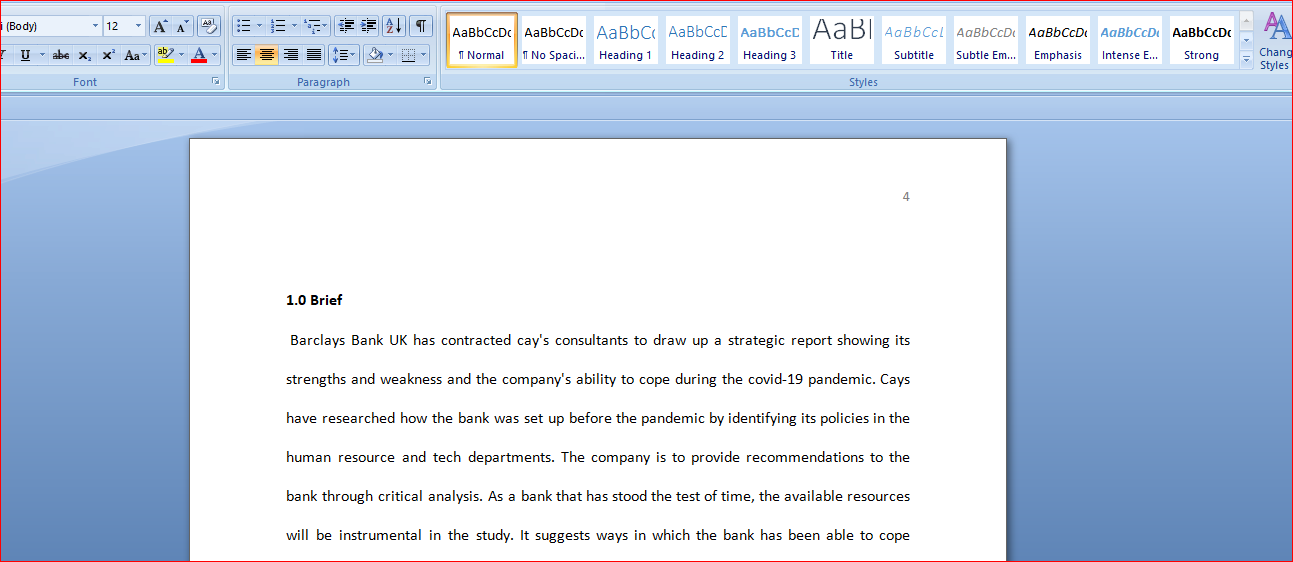Open the Paragraph dialog launcher
Image resolution: width=1293 pixels, height=562 pixels.
[427, 82]
